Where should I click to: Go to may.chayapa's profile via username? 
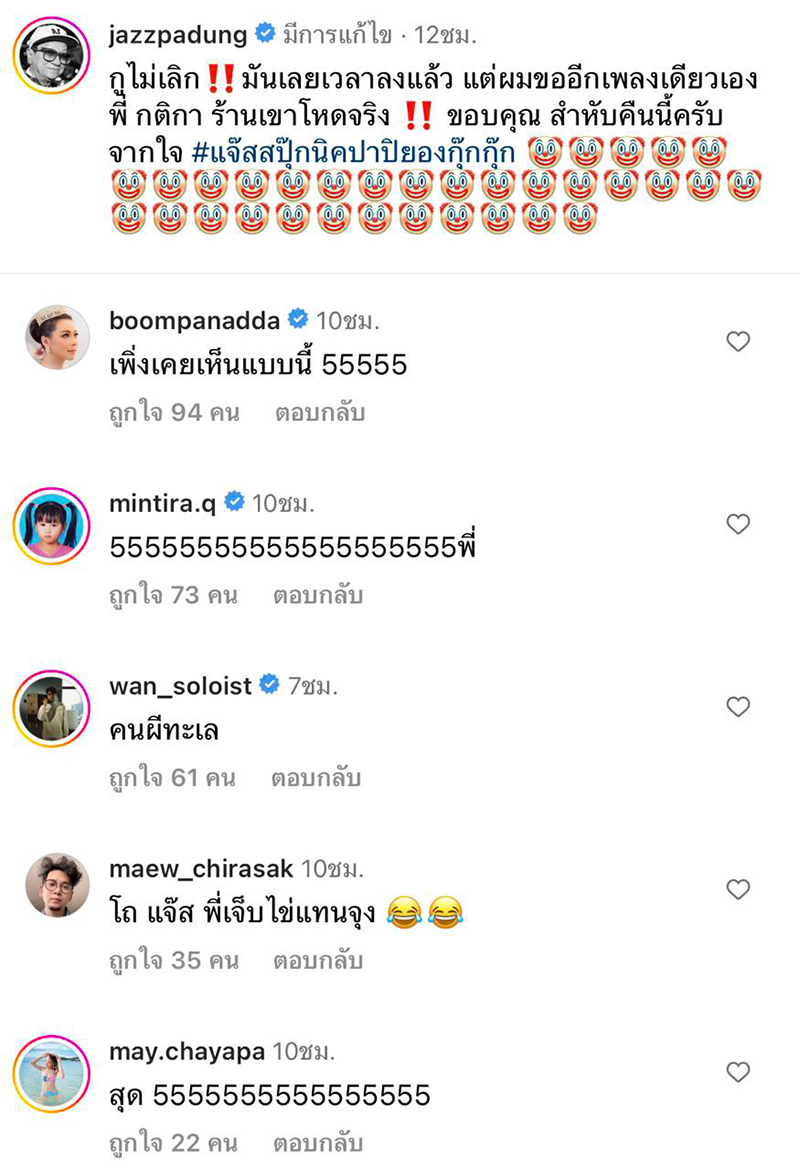[186, 1051]
